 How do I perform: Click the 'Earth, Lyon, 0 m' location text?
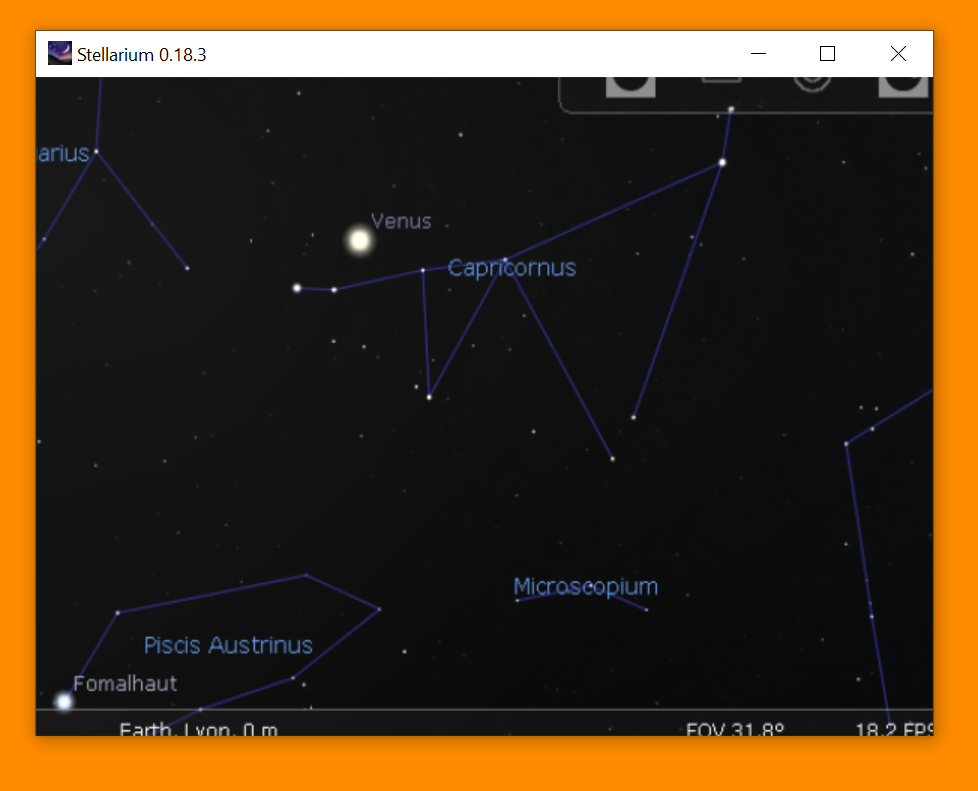coord(198,729)
